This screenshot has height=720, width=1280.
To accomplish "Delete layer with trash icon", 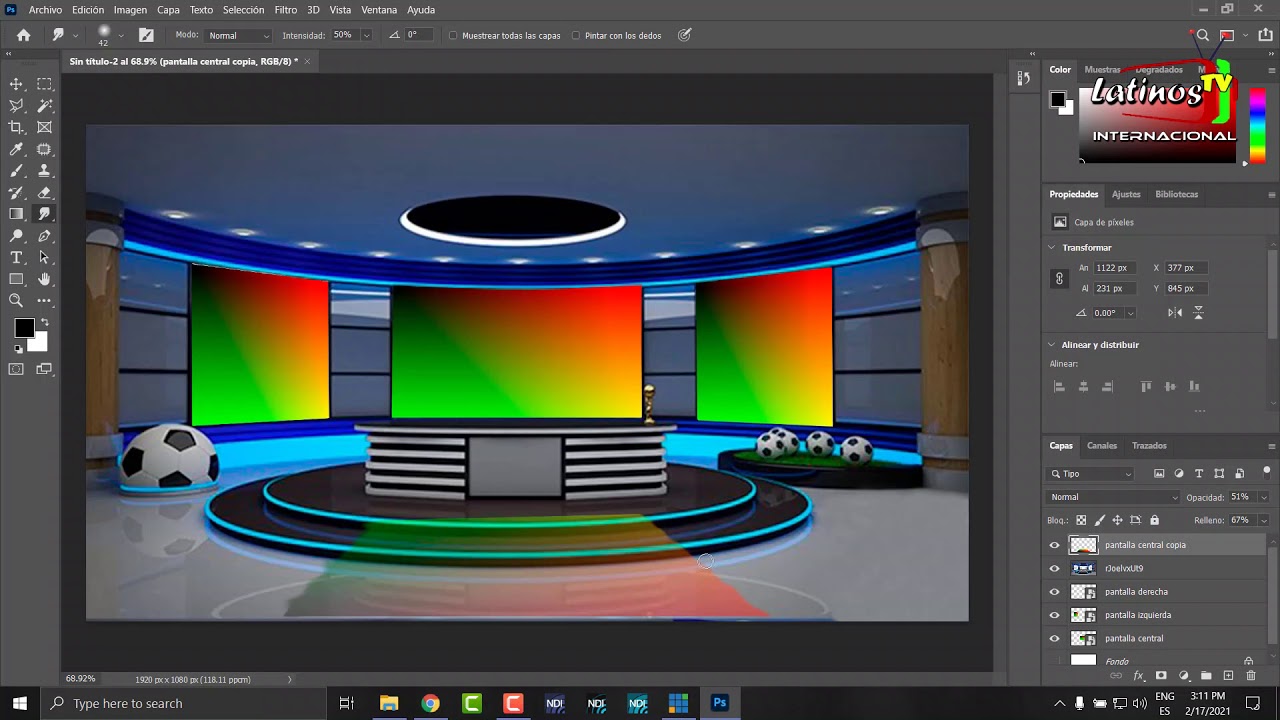I will point(1250,676).
